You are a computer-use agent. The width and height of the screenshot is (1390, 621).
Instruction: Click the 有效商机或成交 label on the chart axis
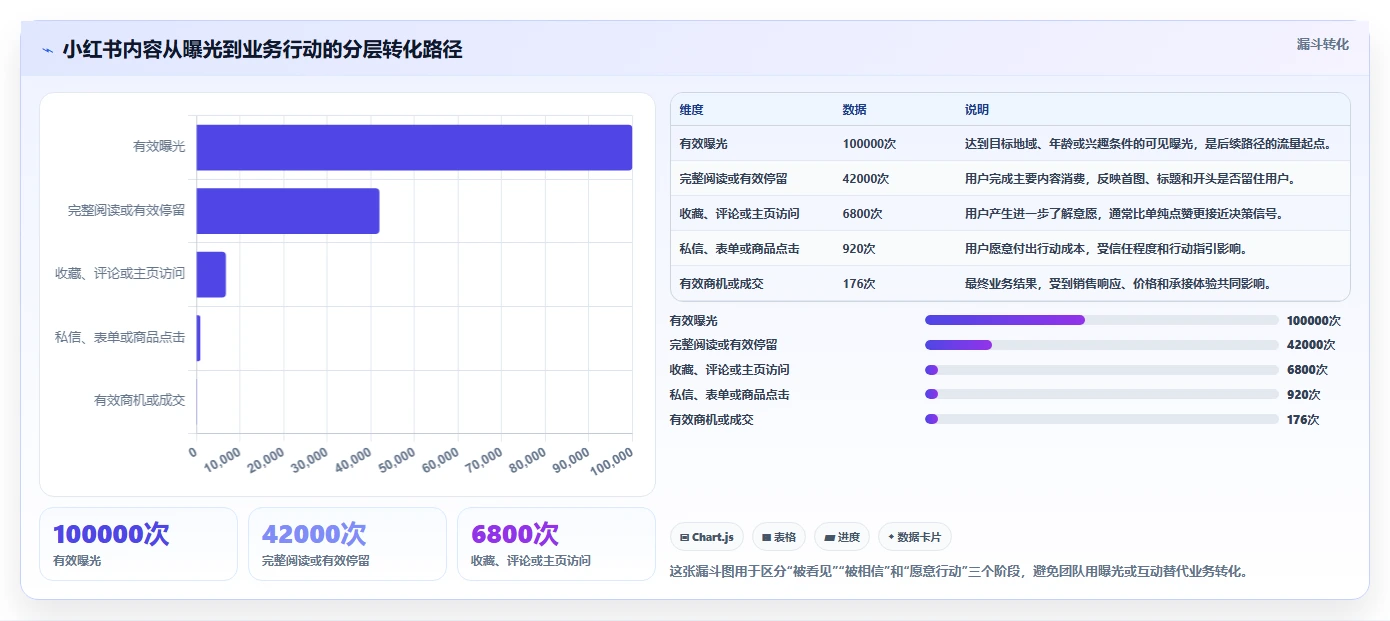coord(139,400)
